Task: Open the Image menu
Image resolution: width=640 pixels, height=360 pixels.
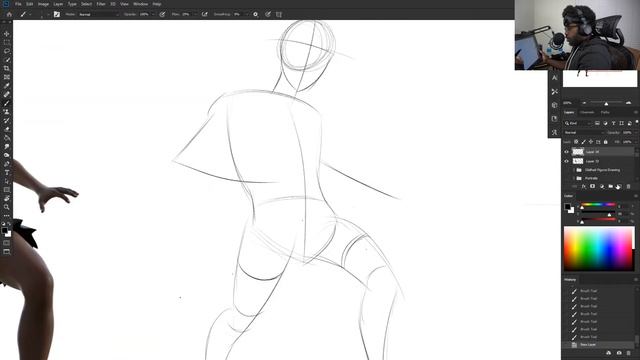Action: click(x=43, y=4)
